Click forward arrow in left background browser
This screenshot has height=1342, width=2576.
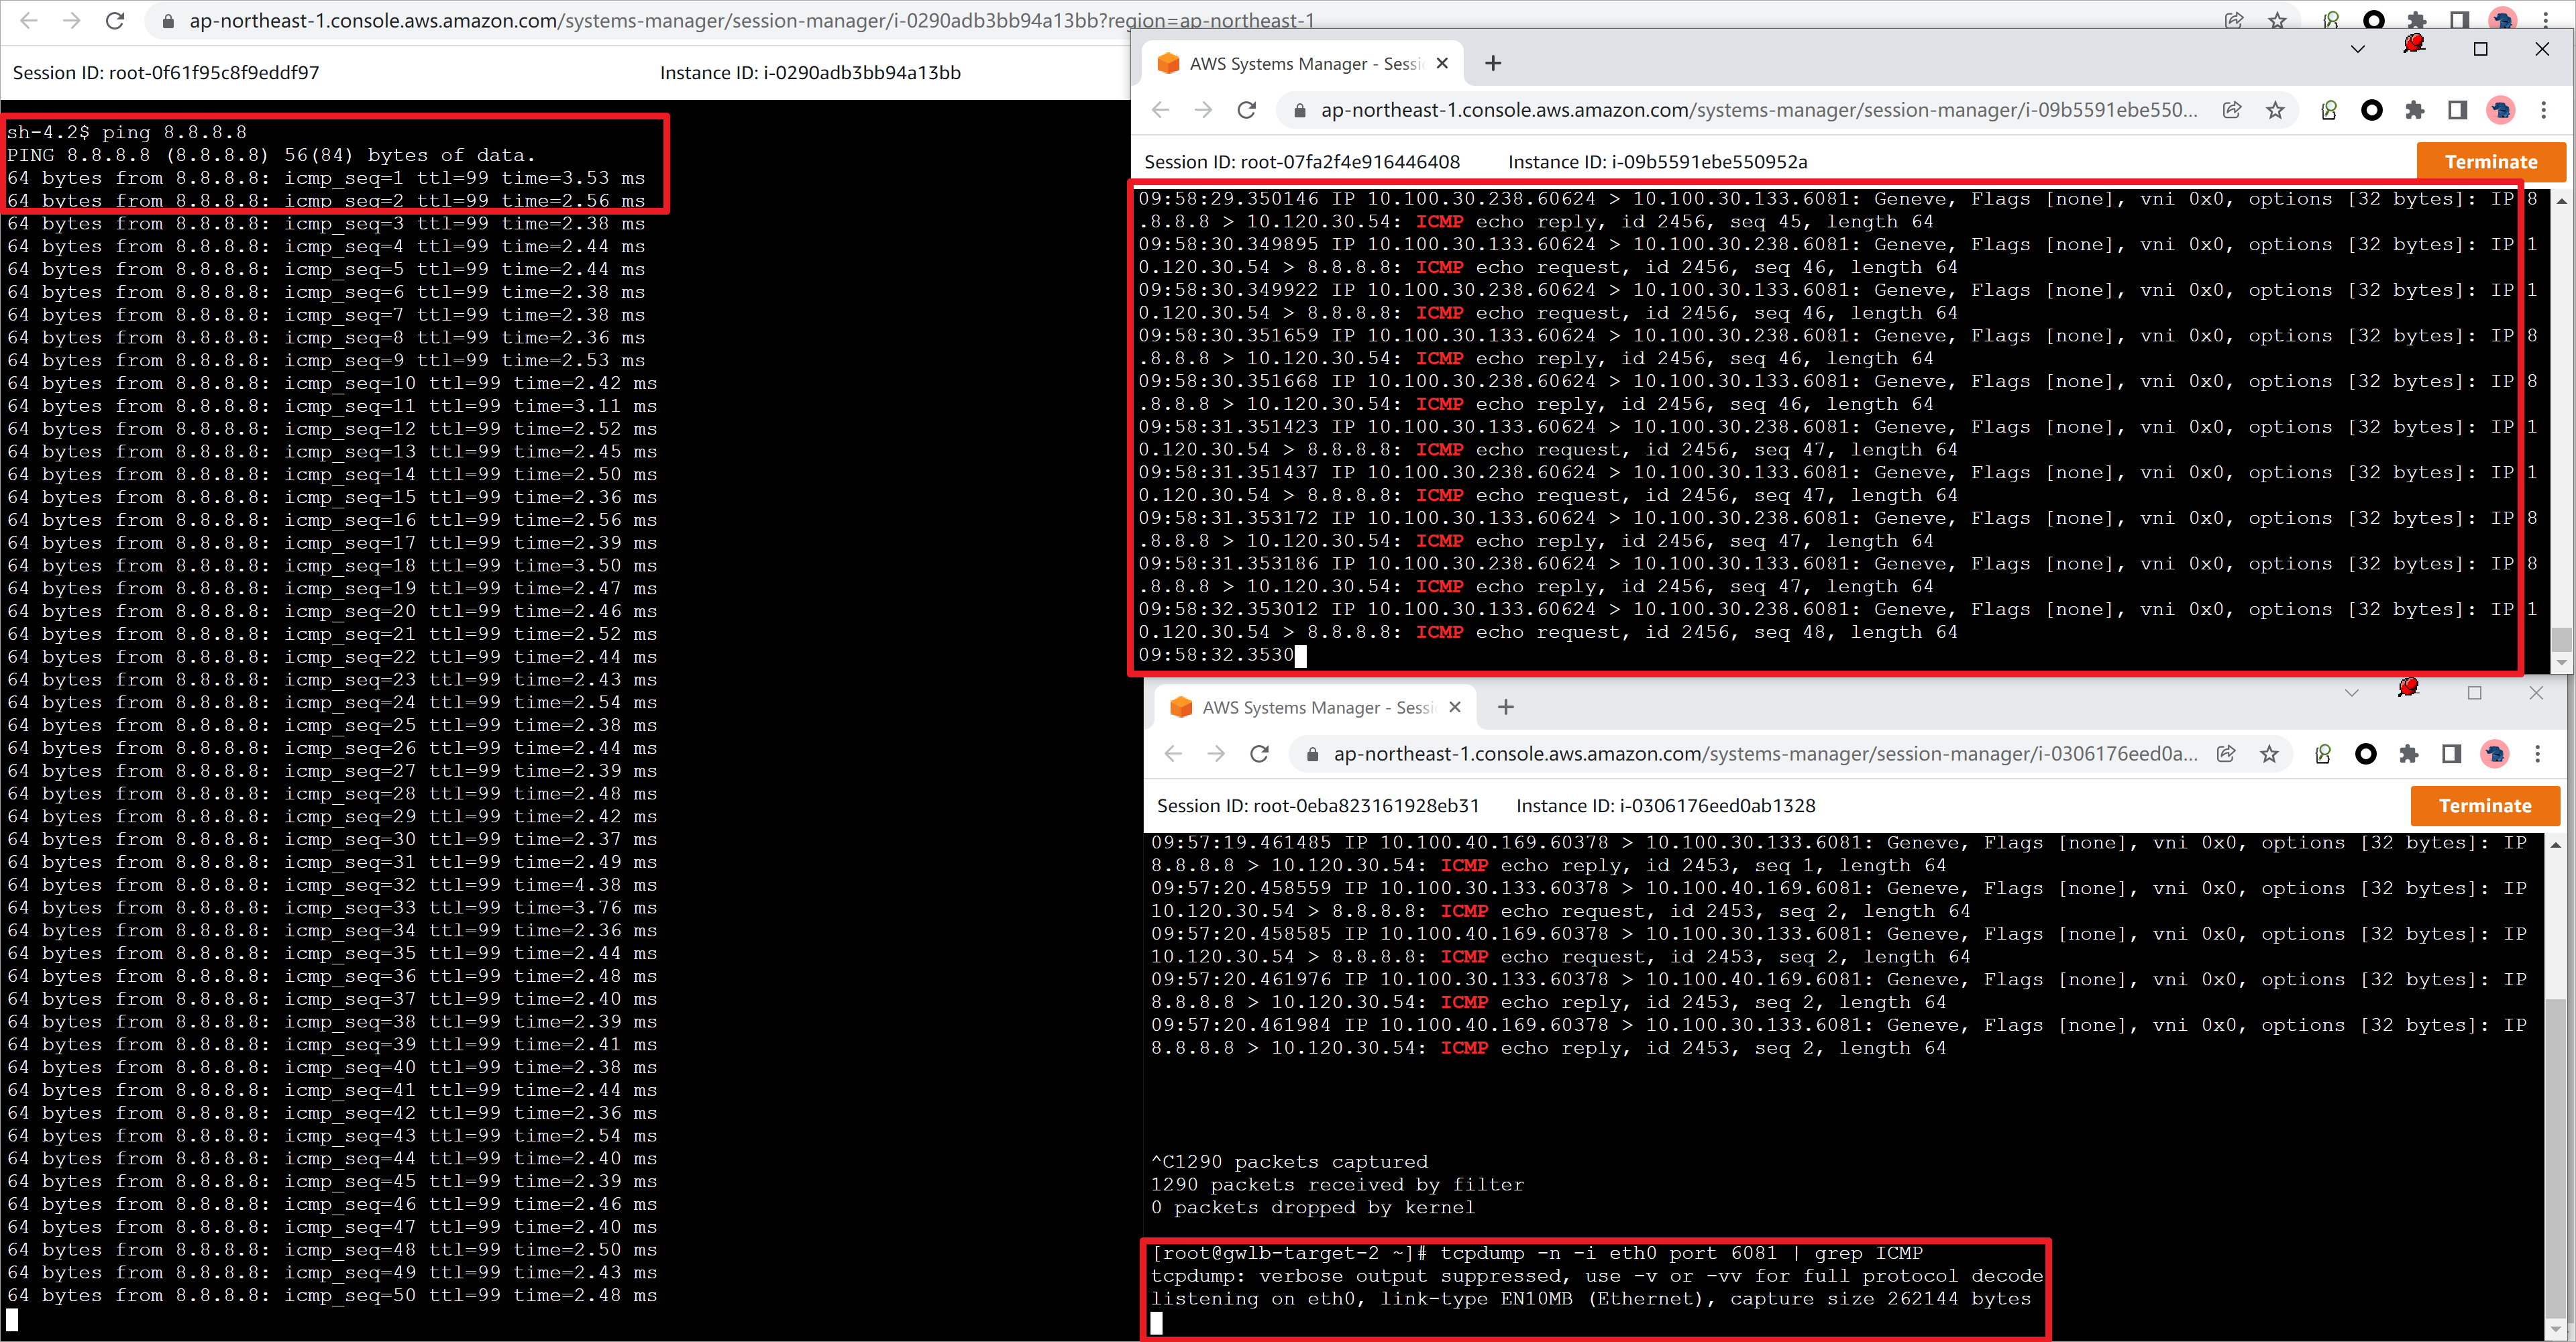pos(72,20)
